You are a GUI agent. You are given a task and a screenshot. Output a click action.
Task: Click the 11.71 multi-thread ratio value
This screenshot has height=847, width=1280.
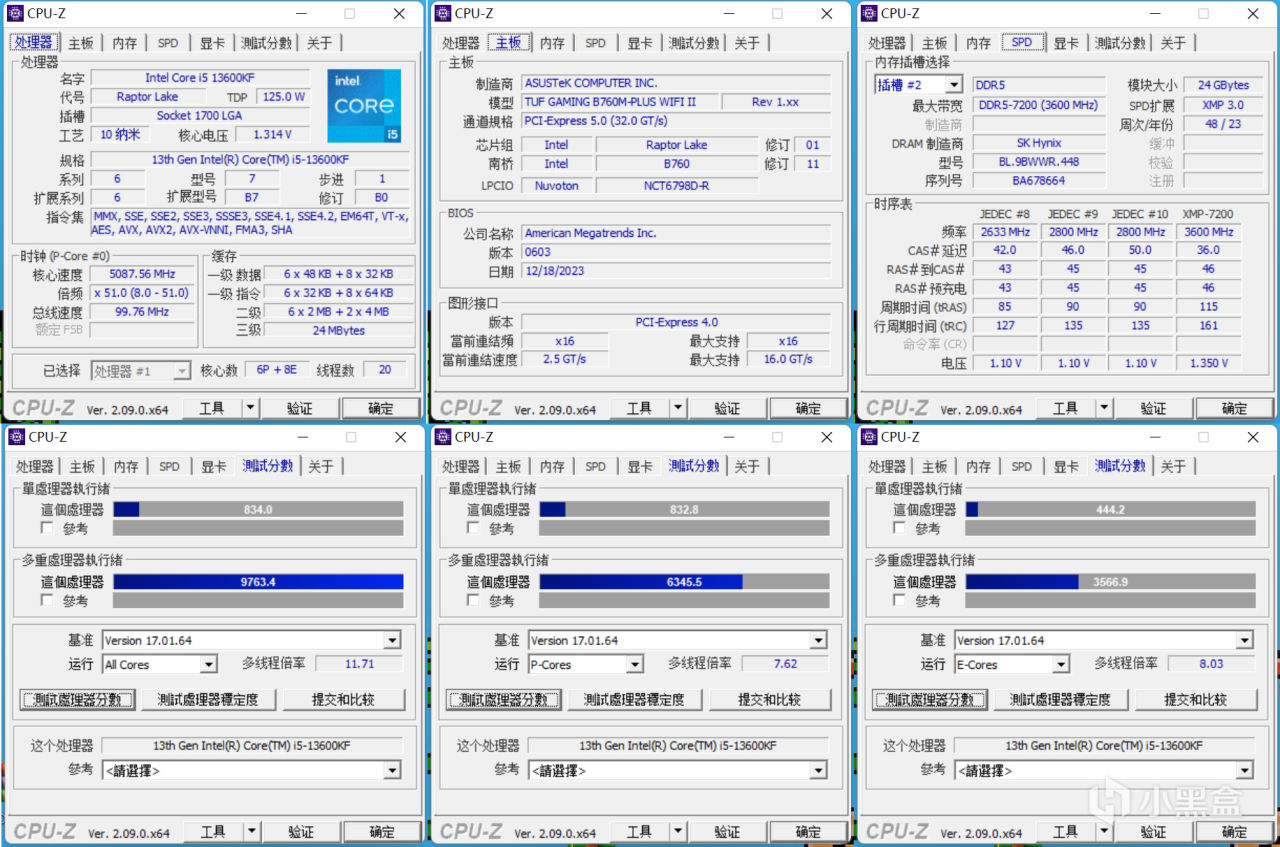coord(359,664)
